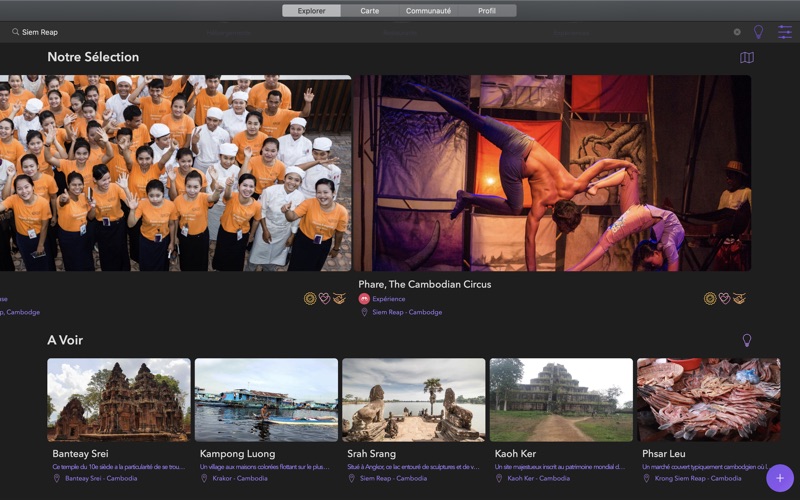Click the handshake icon under Phare circus

[x=739, y=298]
